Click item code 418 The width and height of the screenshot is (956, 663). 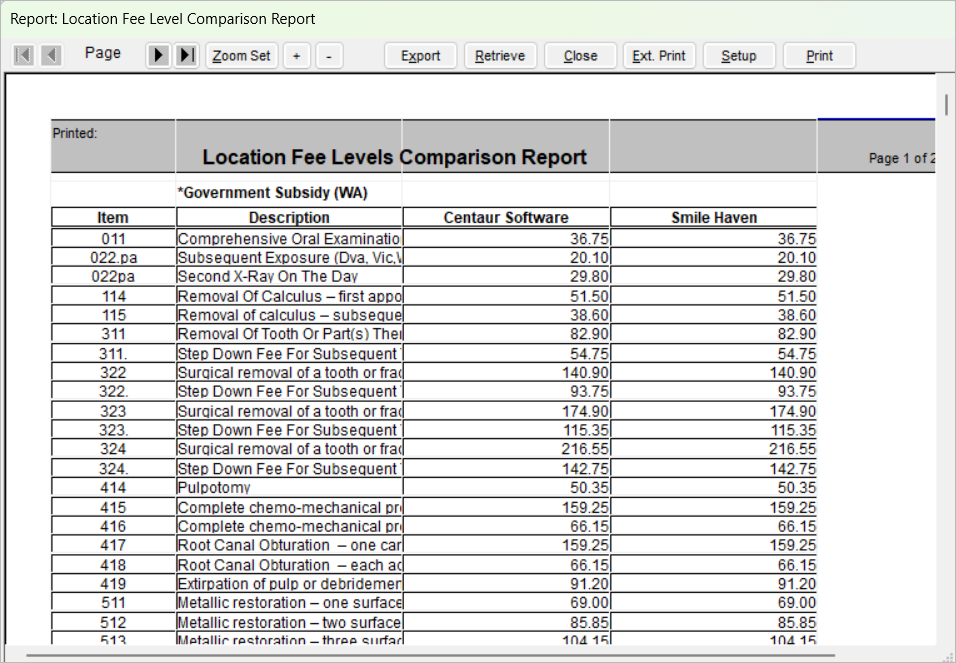113,565
